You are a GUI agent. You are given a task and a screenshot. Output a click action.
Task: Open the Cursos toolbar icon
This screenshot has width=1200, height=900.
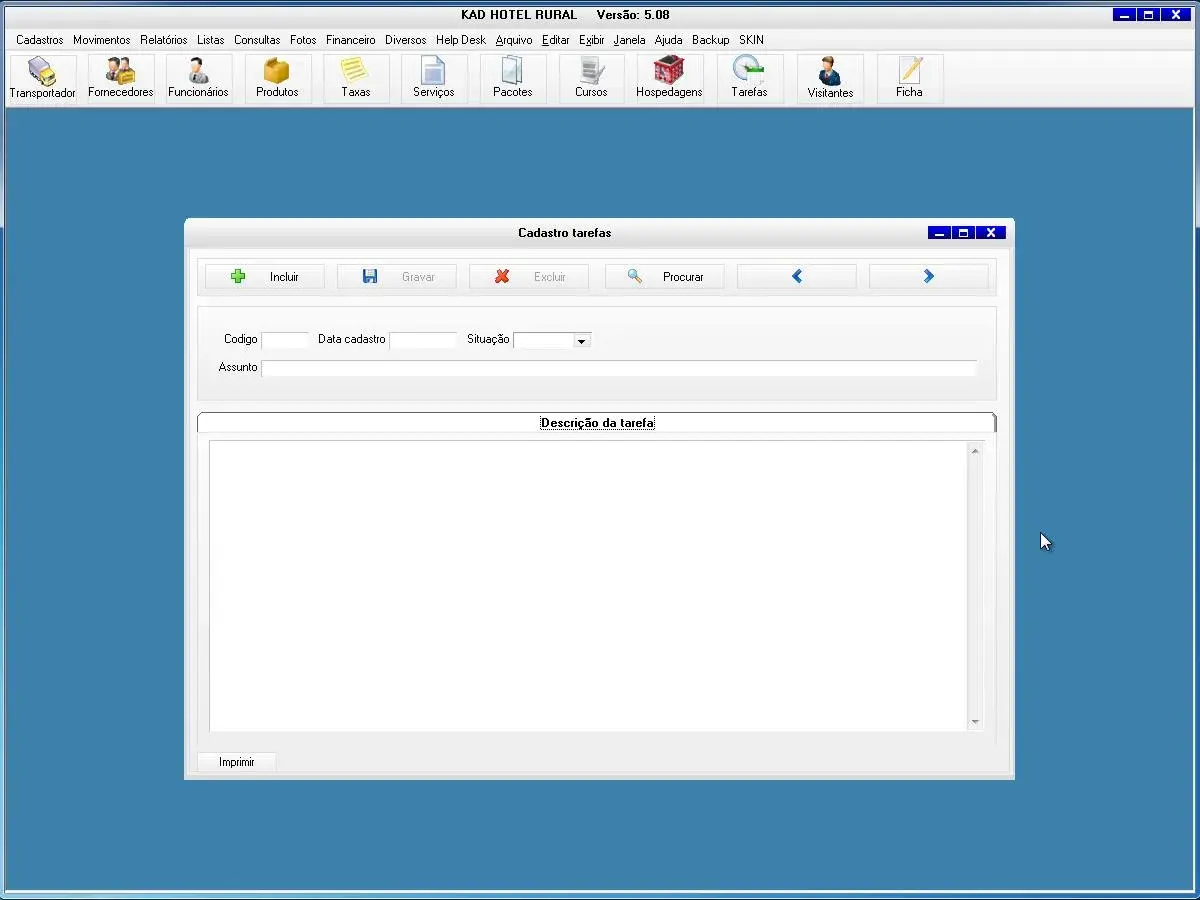tap(591, 78)
